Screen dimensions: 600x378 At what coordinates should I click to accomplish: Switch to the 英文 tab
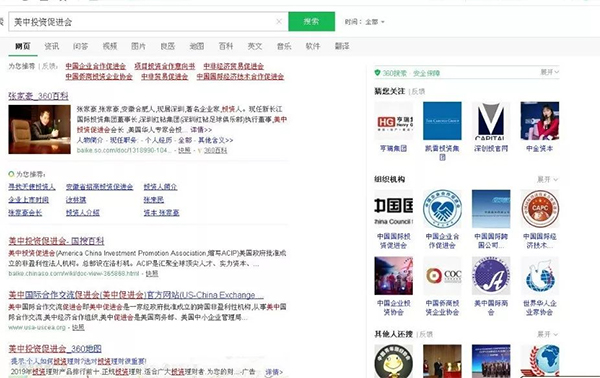pyautogui.click(x=254, y=46)
